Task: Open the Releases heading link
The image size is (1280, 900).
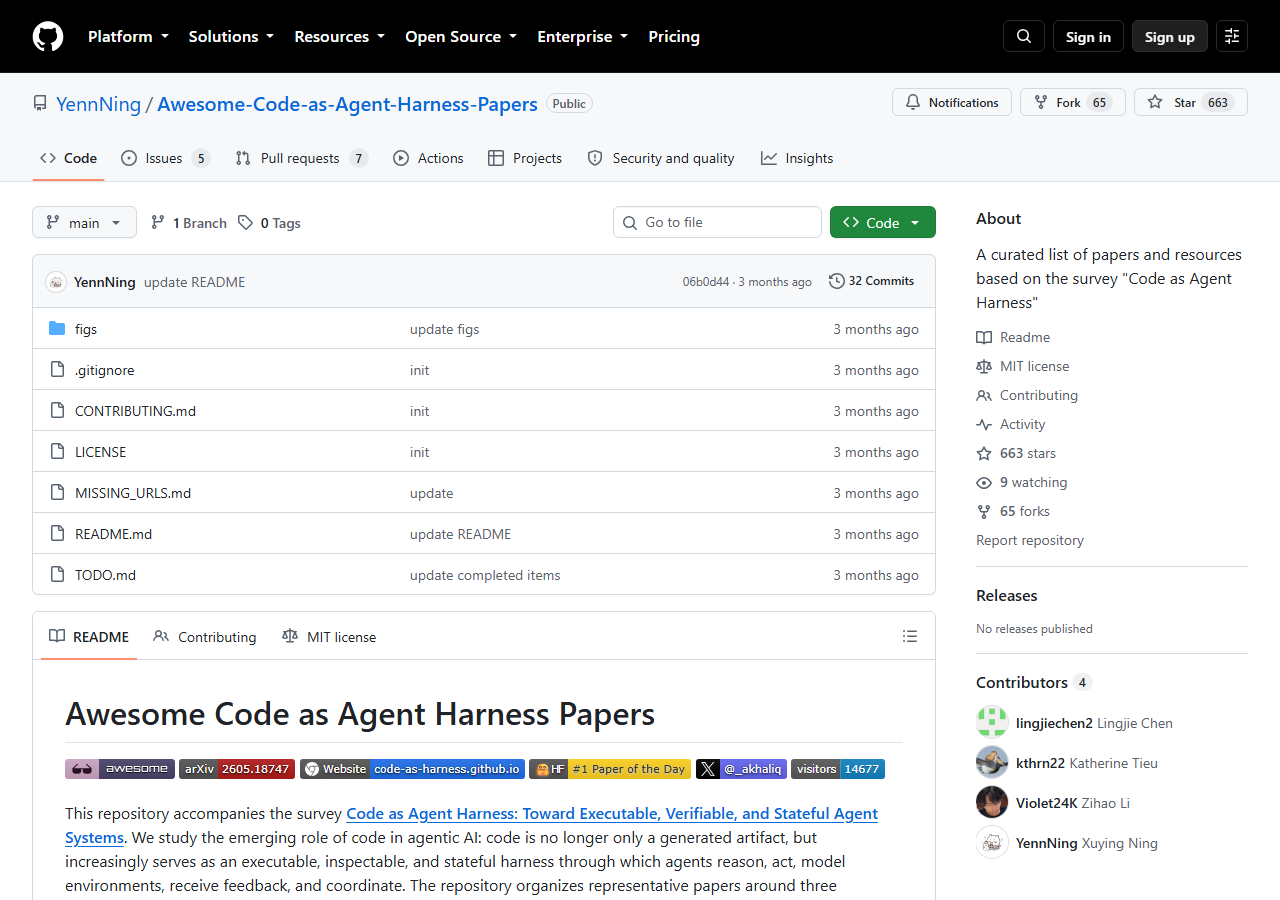Action: 1007,595
